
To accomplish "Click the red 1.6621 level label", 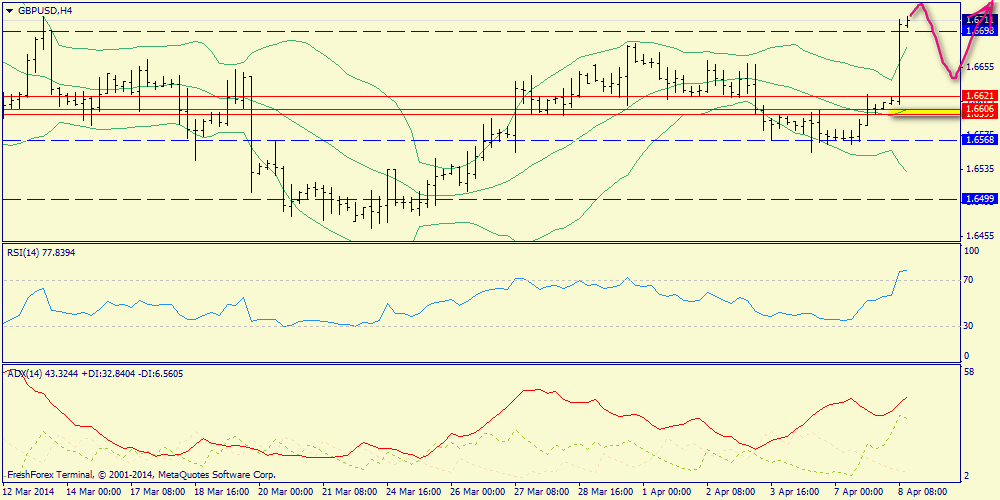I will pyautogui.click(x=980, y=96).
